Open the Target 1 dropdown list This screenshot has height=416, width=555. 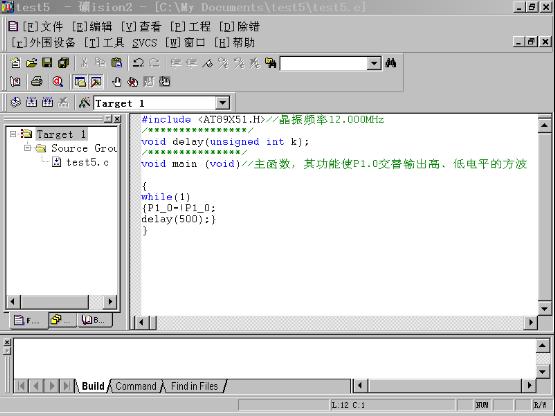[223, 103]
